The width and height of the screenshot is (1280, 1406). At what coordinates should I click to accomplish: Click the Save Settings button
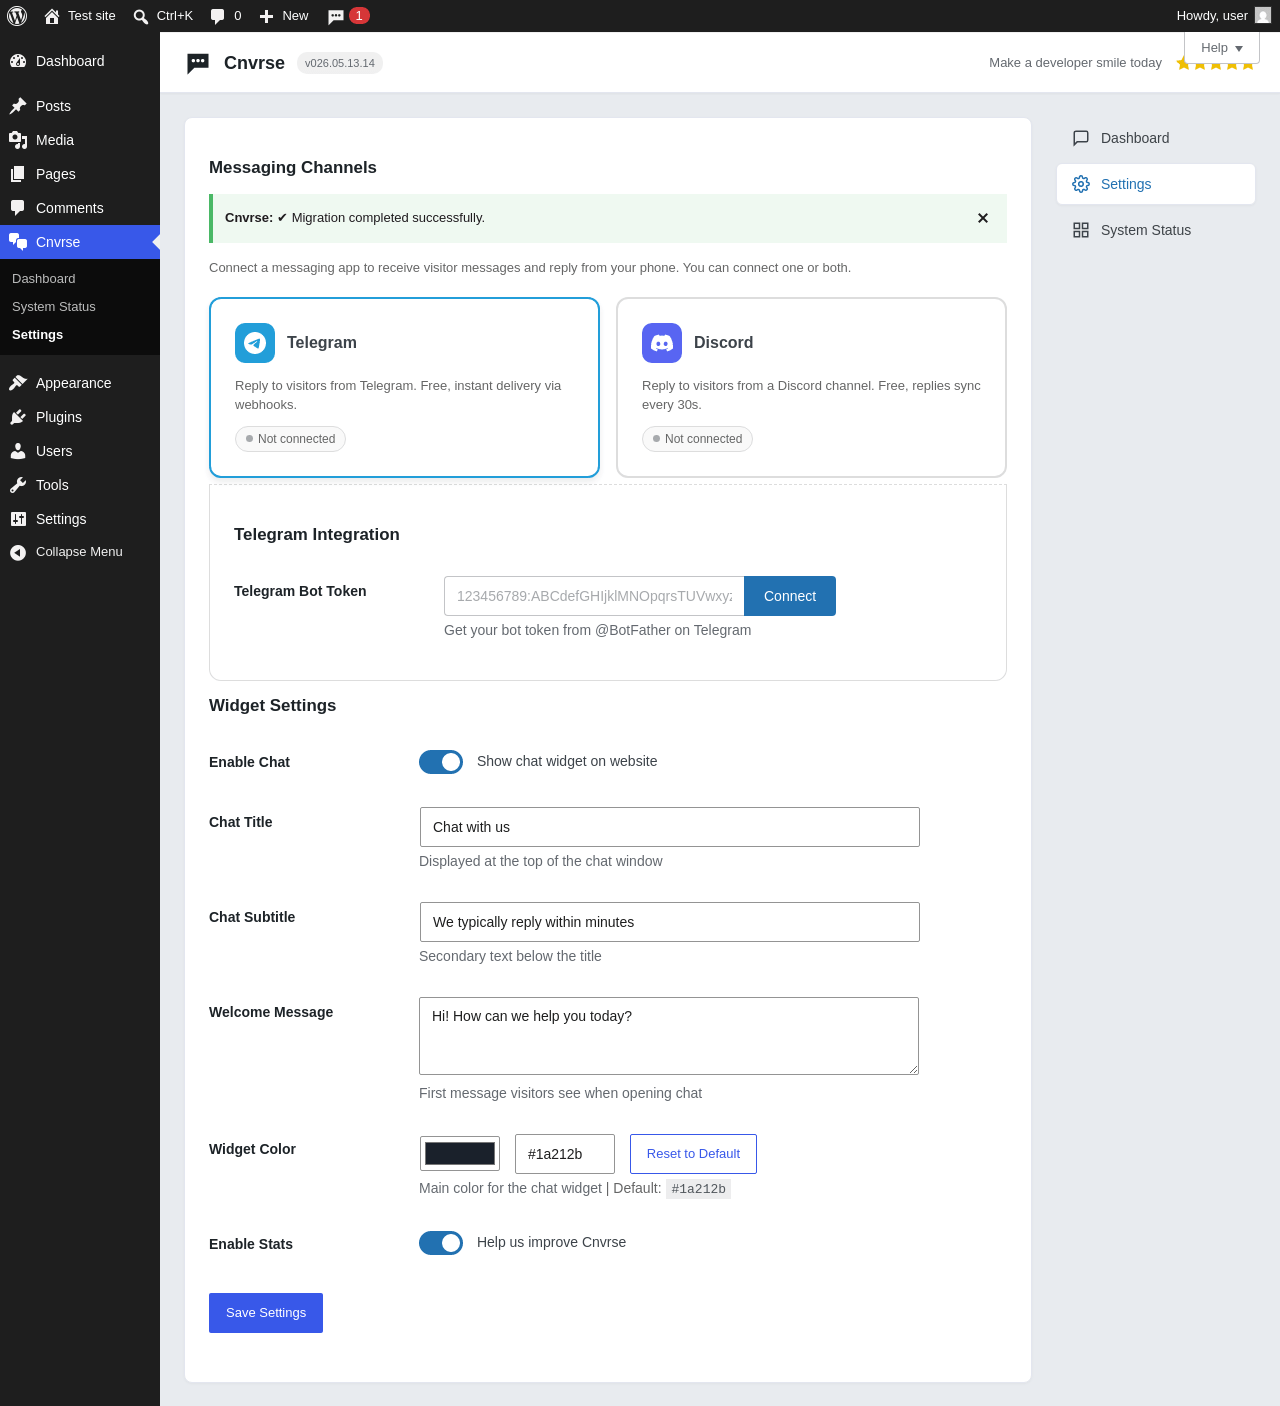(x=266, y=1313)
